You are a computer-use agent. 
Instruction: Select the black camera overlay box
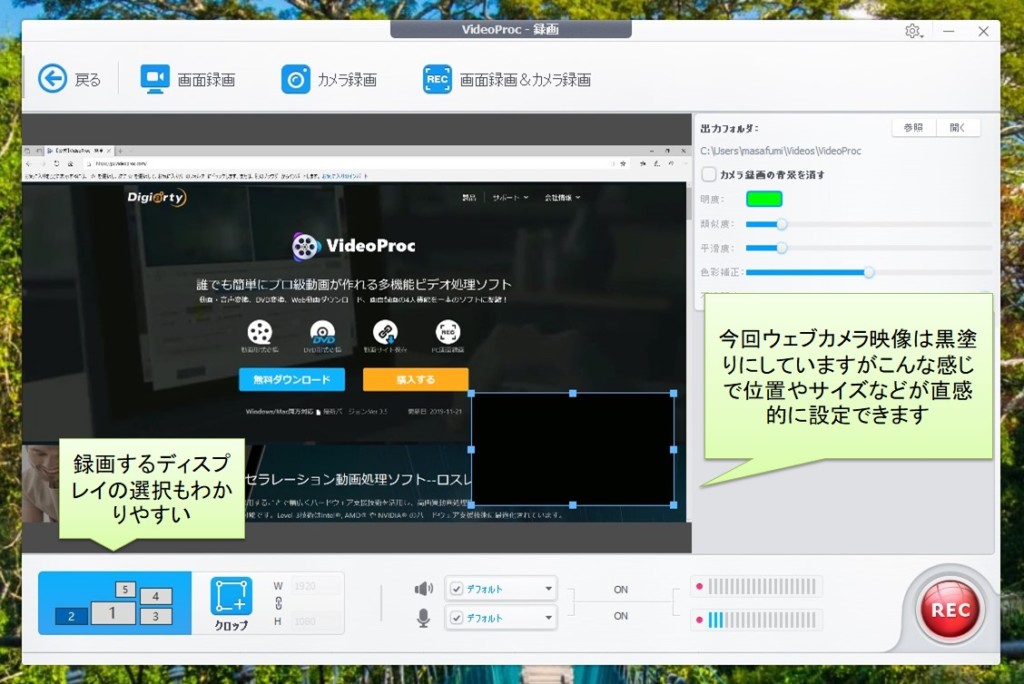click(573, 449)
